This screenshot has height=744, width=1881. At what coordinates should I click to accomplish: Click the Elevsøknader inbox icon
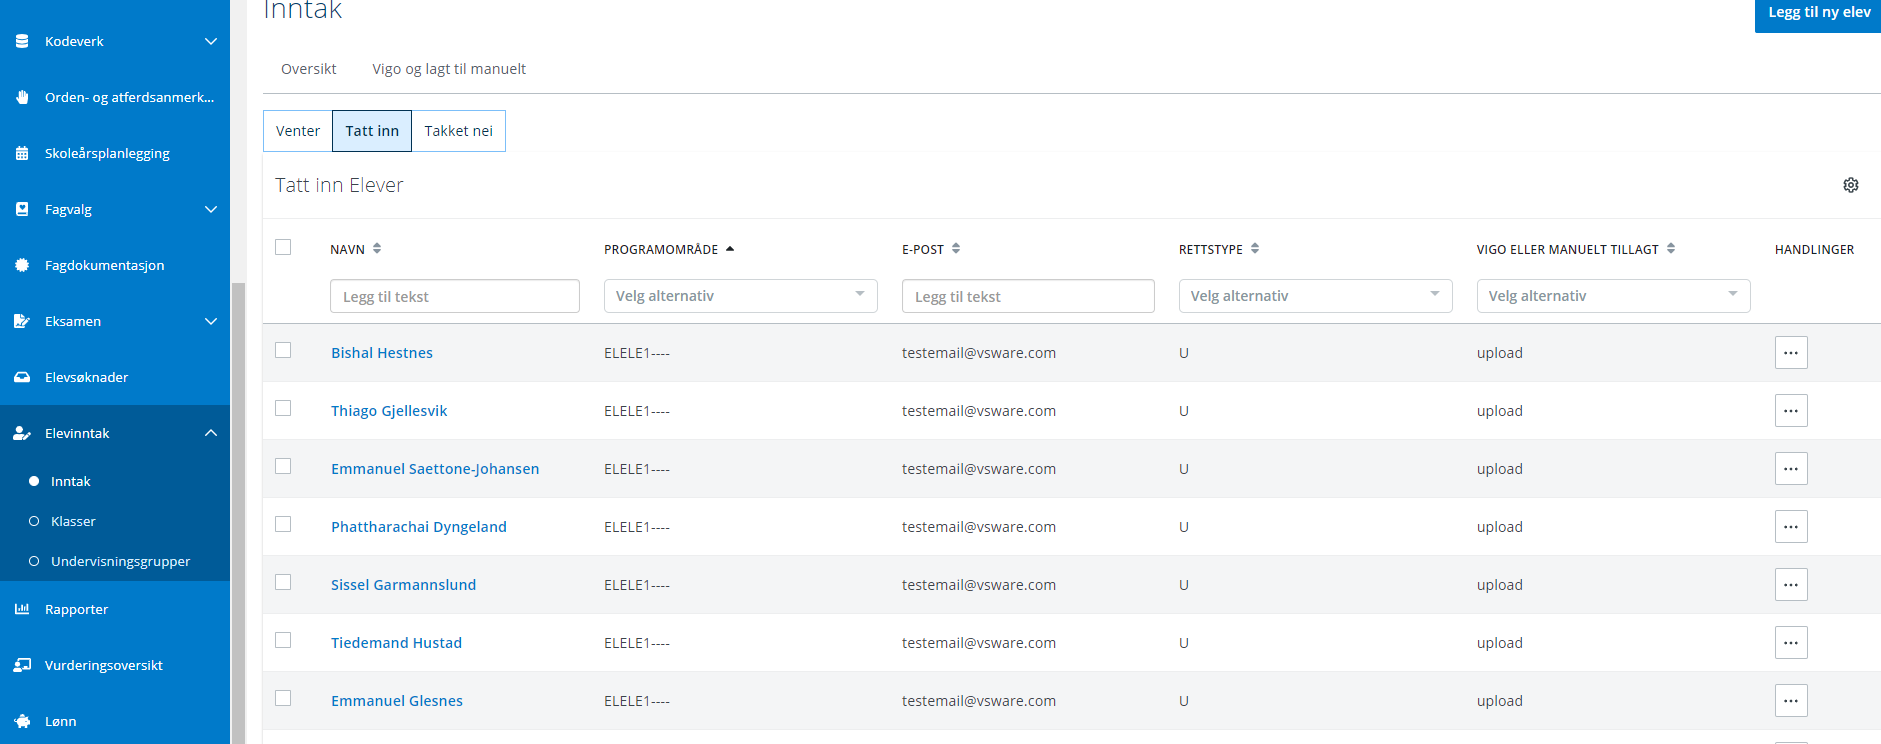pos(22,377)
